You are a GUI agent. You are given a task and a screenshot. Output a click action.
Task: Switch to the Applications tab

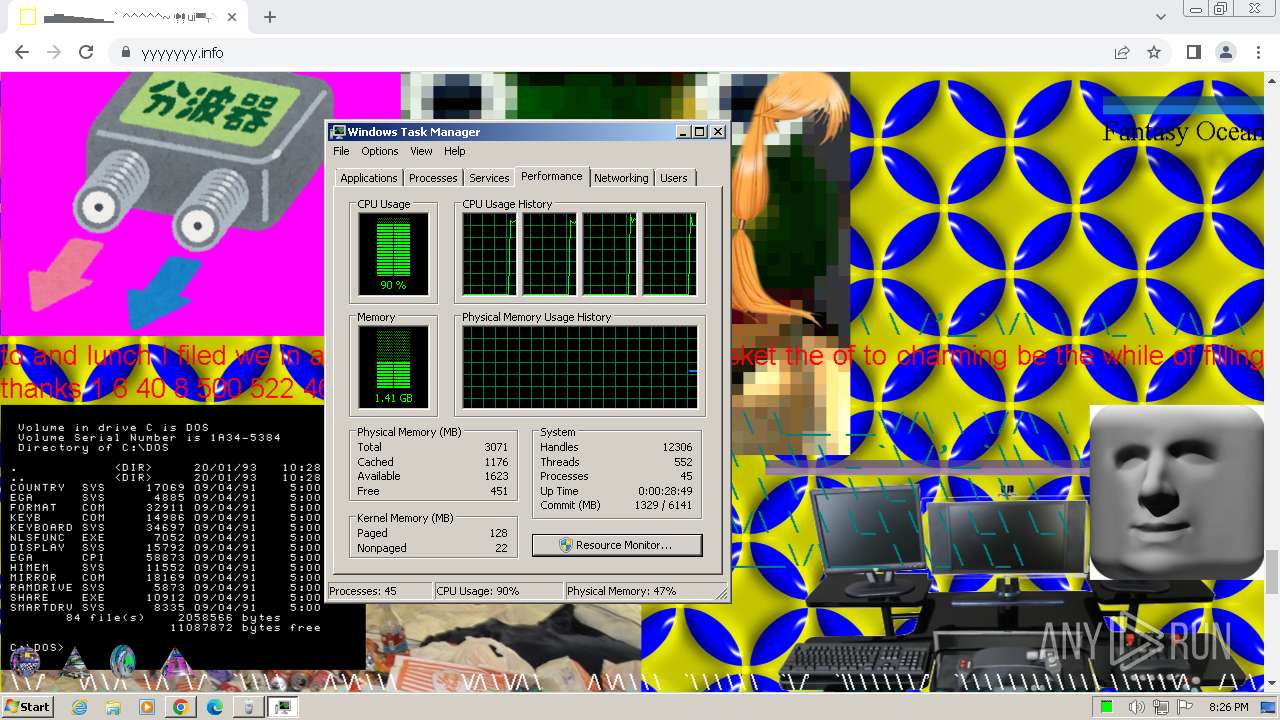click(368, 178)
